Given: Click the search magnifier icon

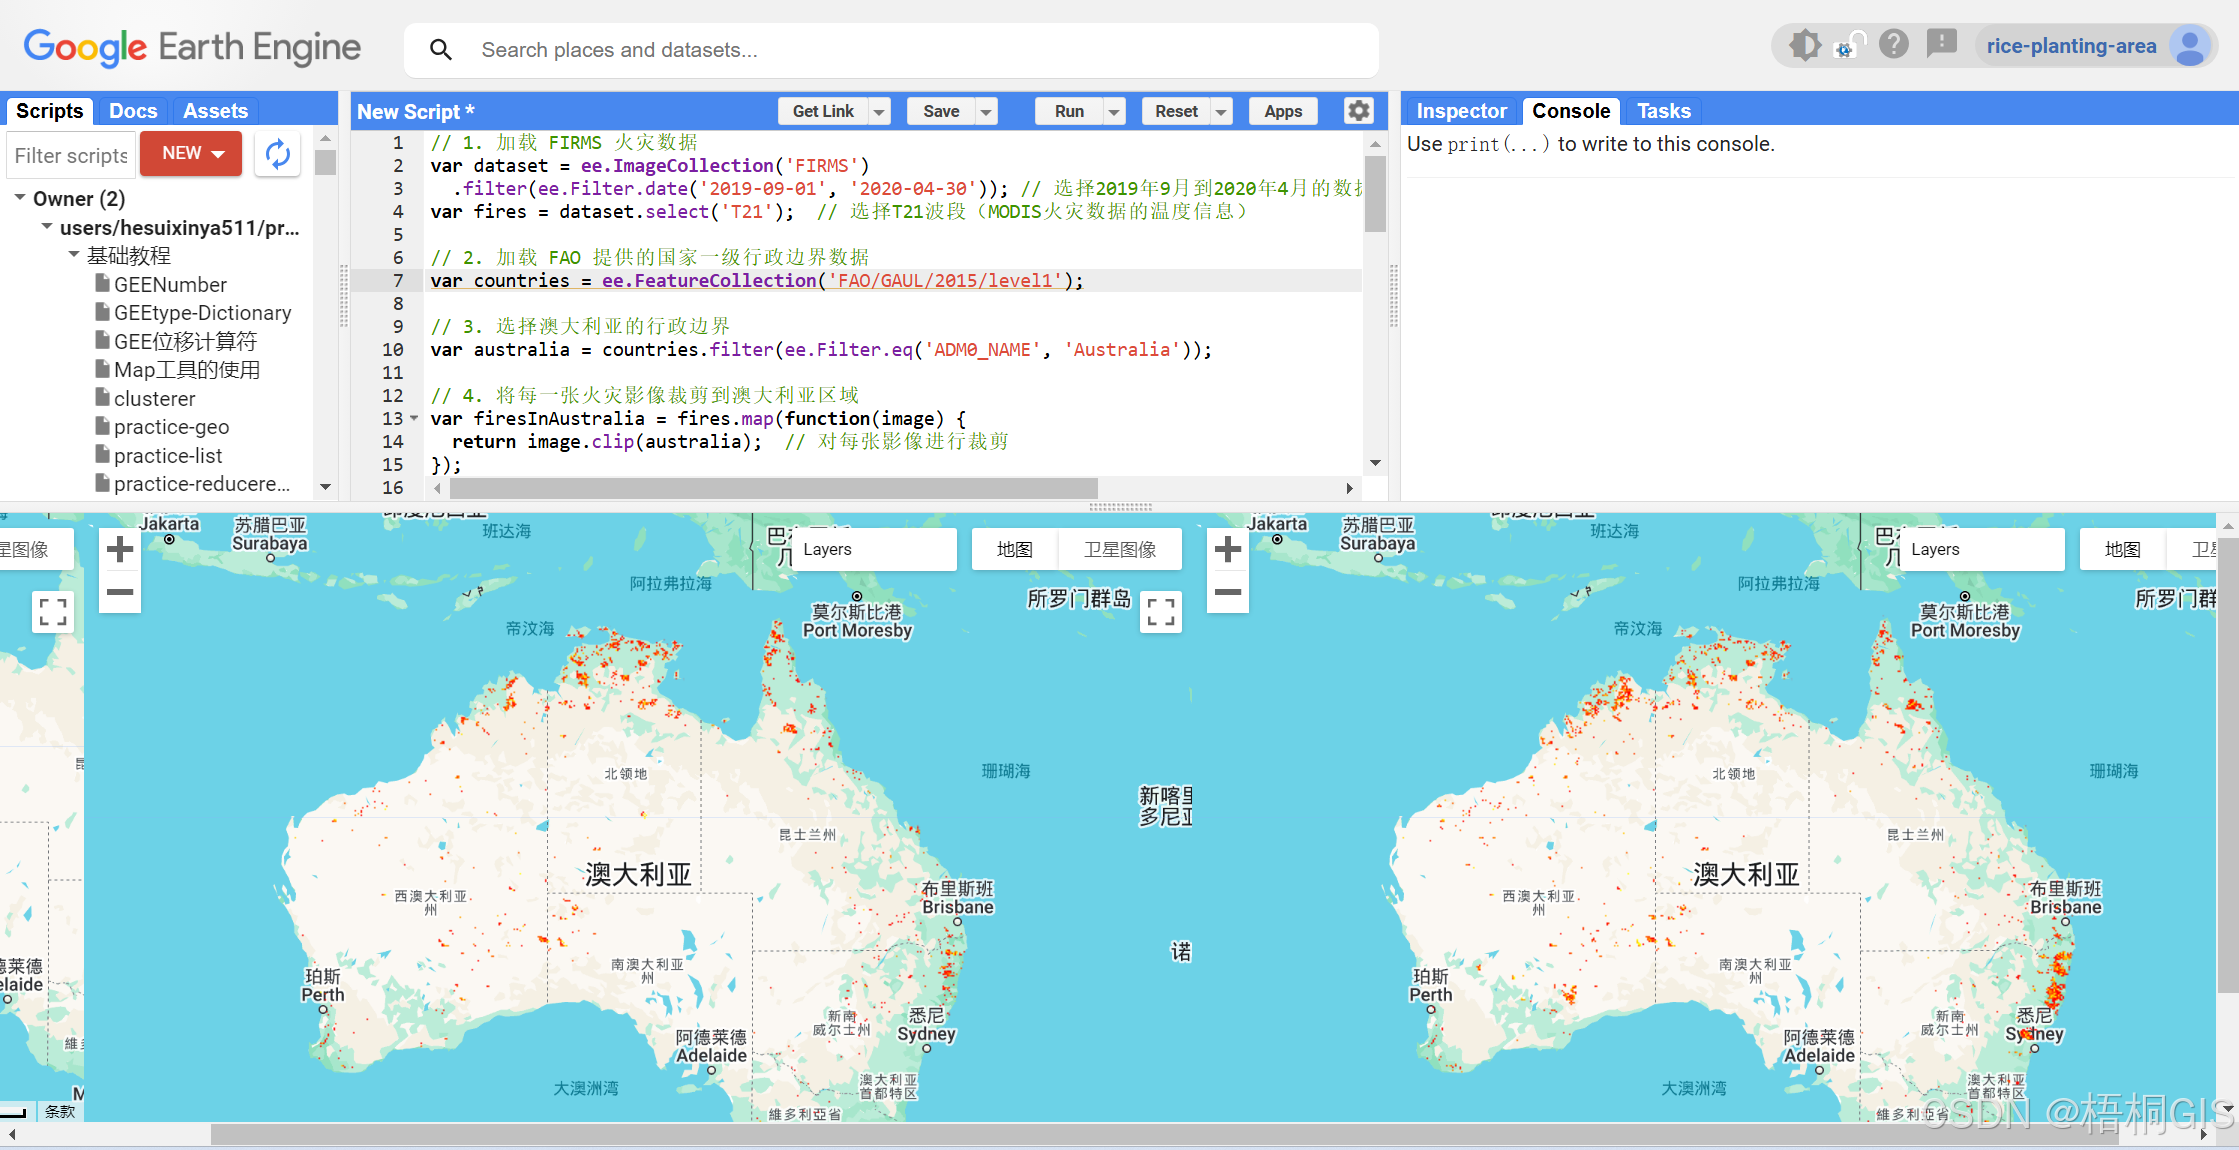Looking at the screenshot, I should click(x=441, y=50).
